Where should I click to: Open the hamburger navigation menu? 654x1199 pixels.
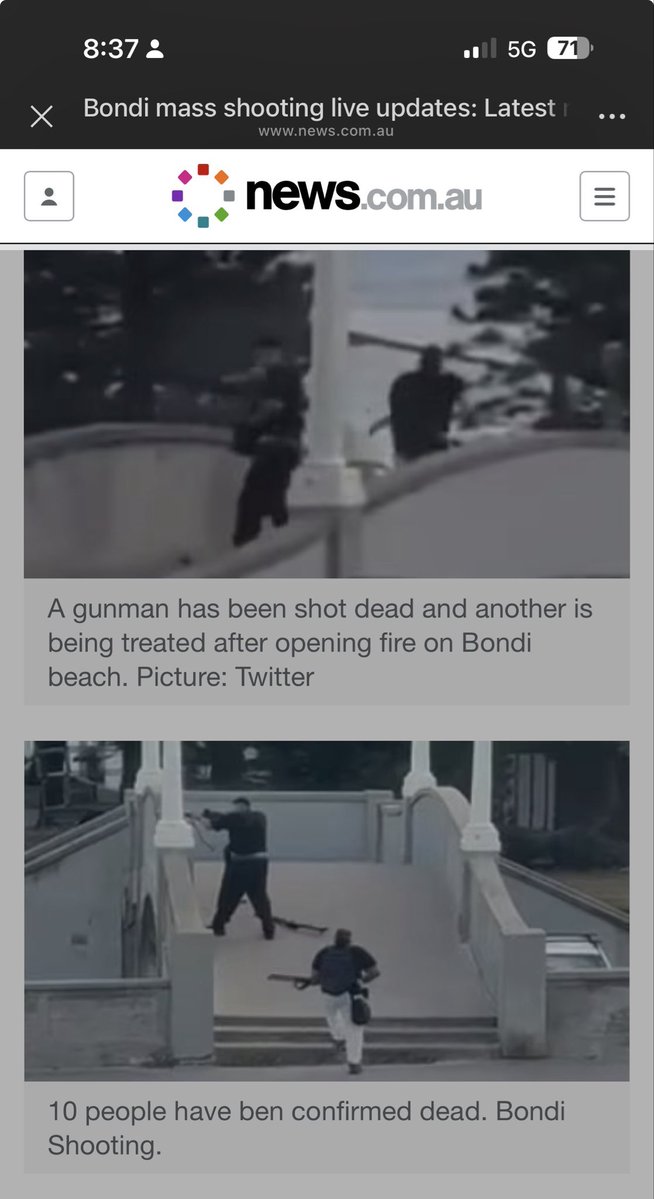pos(604,197)
